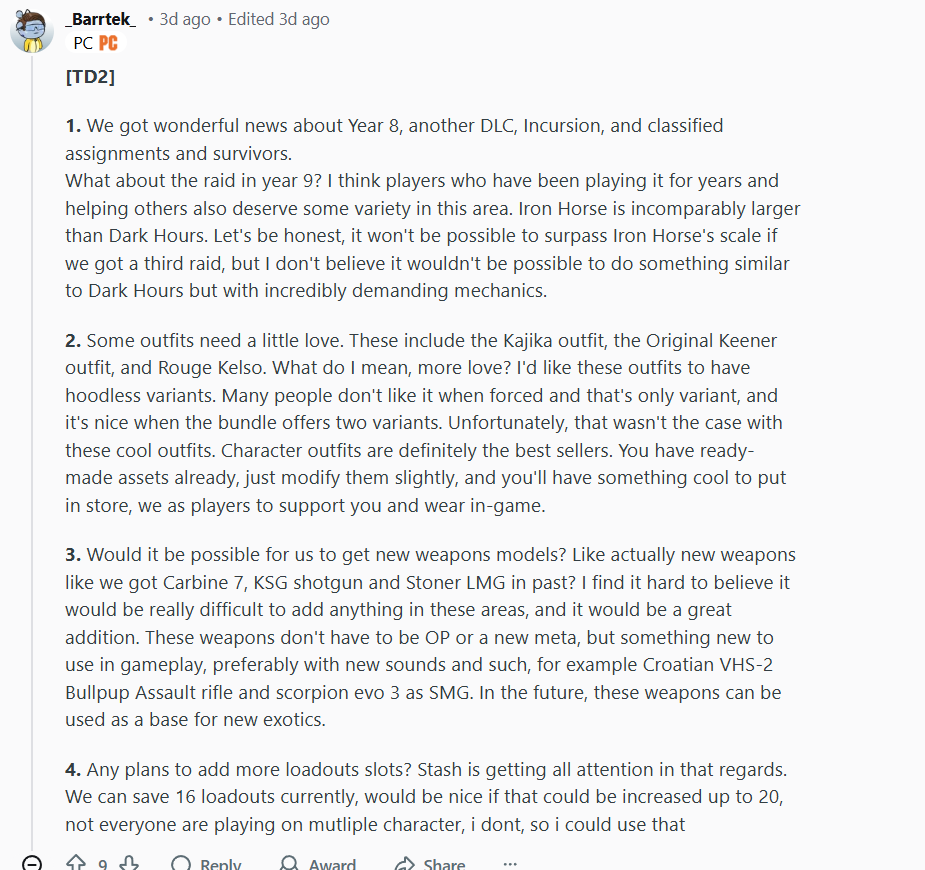Image resolution: width=925 pixels, height=870 pixels.
Task: Collapse the comment with the minus circle
Action: (32, 864)
